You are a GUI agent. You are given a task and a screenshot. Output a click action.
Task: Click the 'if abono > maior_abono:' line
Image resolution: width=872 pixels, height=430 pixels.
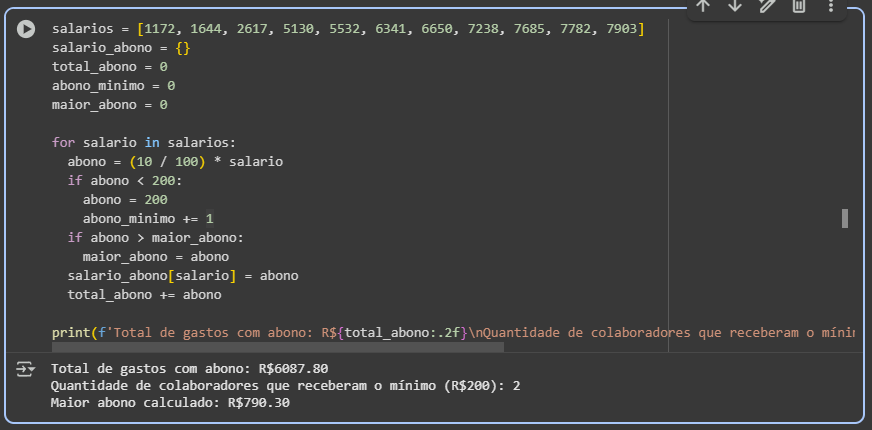click(156, 238)
